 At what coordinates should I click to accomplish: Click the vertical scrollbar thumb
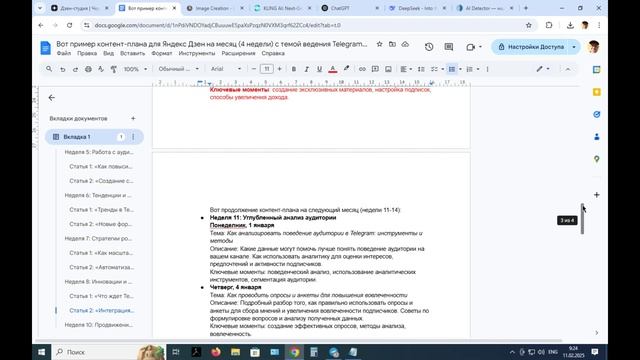[582, 219]
